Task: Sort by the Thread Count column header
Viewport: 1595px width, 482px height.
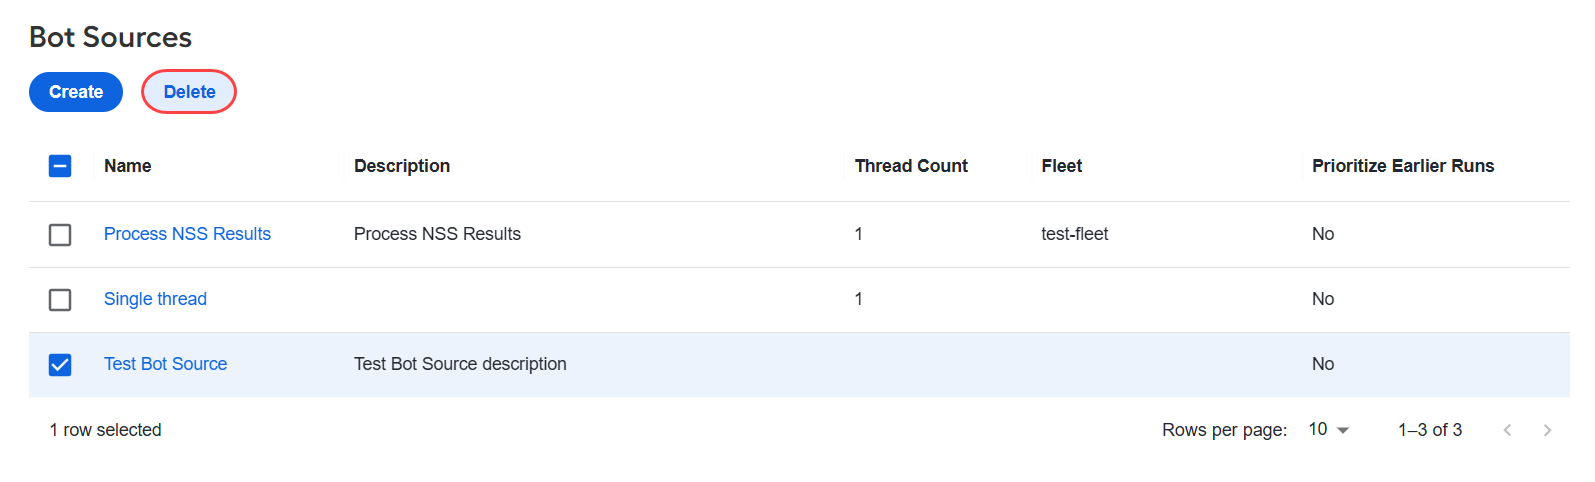Action: pyautogui.click(x=911, y=166)
